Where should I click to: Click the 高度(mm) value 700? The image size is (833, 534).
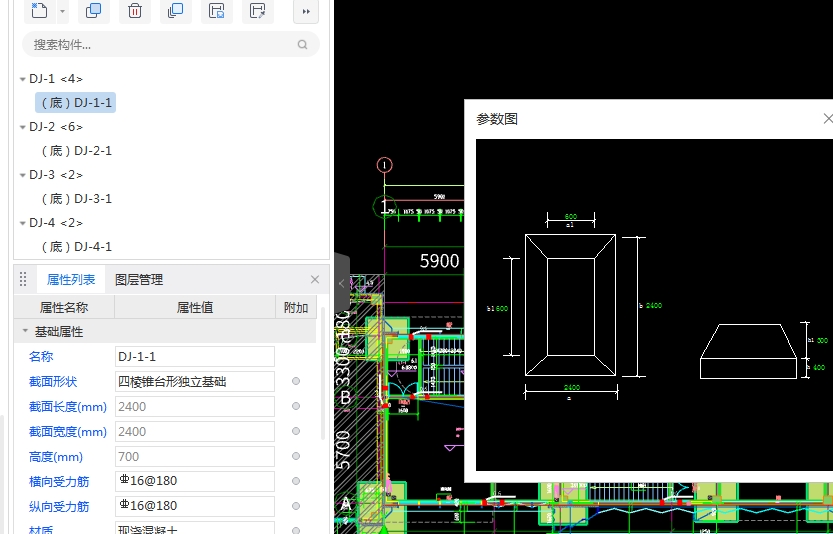click(195, 456)
